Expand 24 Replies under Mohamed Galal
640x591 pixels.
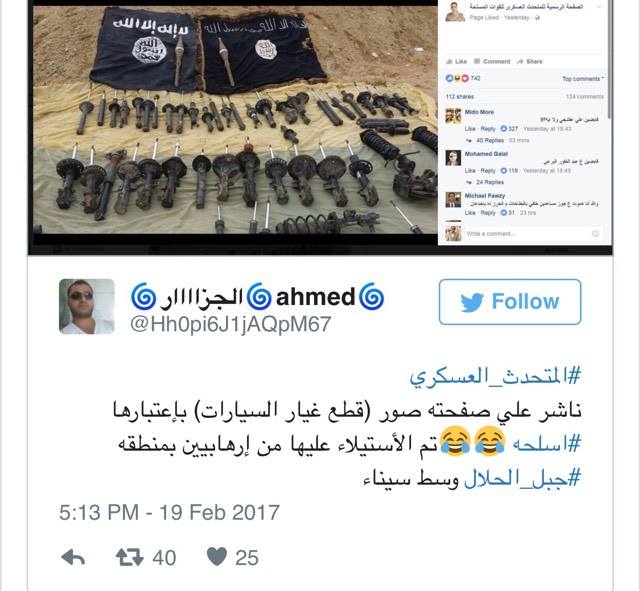pyautogui.click(x=489, y=182)
